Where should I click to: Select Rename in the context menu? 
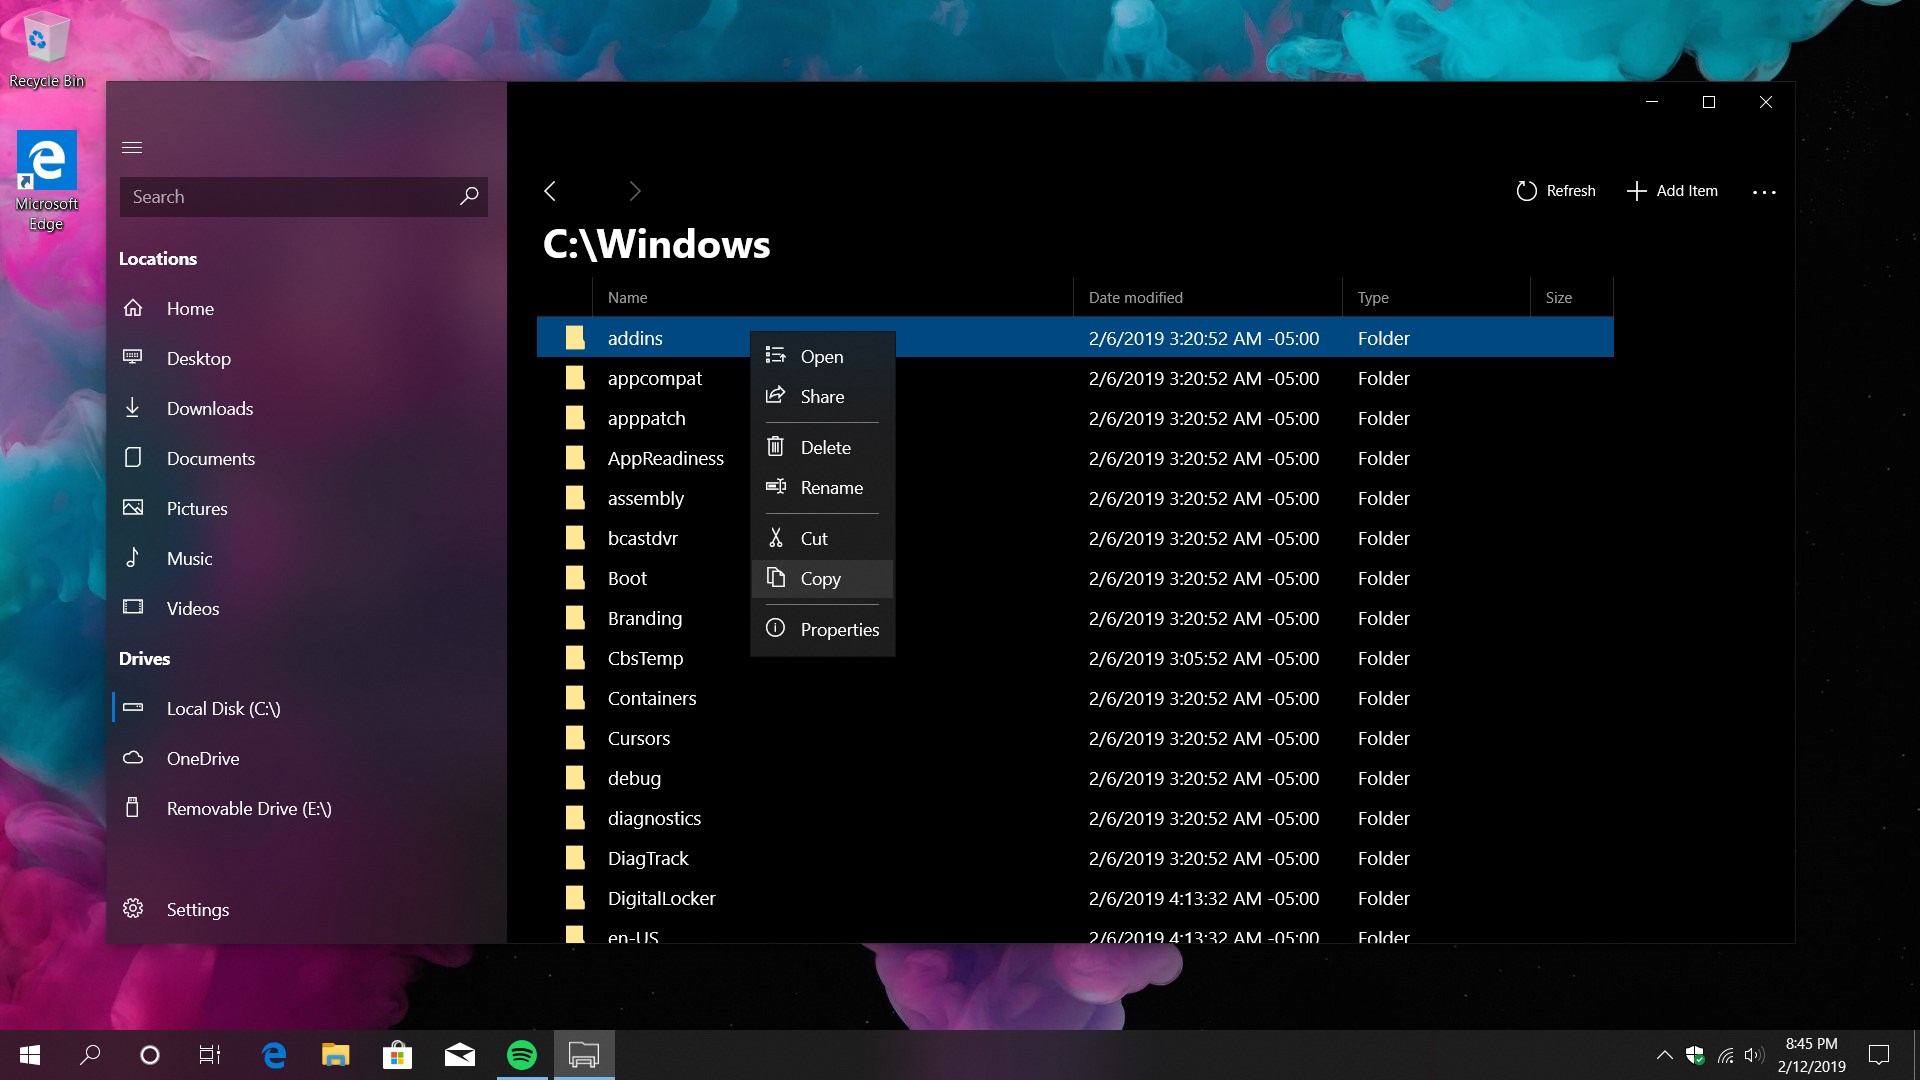click(x=830, y=488)
